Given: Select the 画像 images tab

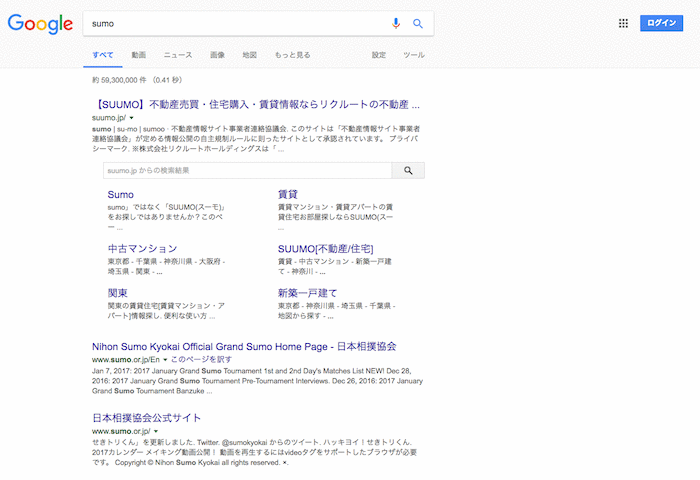Looking at the screenshot, I should (217, 55).
